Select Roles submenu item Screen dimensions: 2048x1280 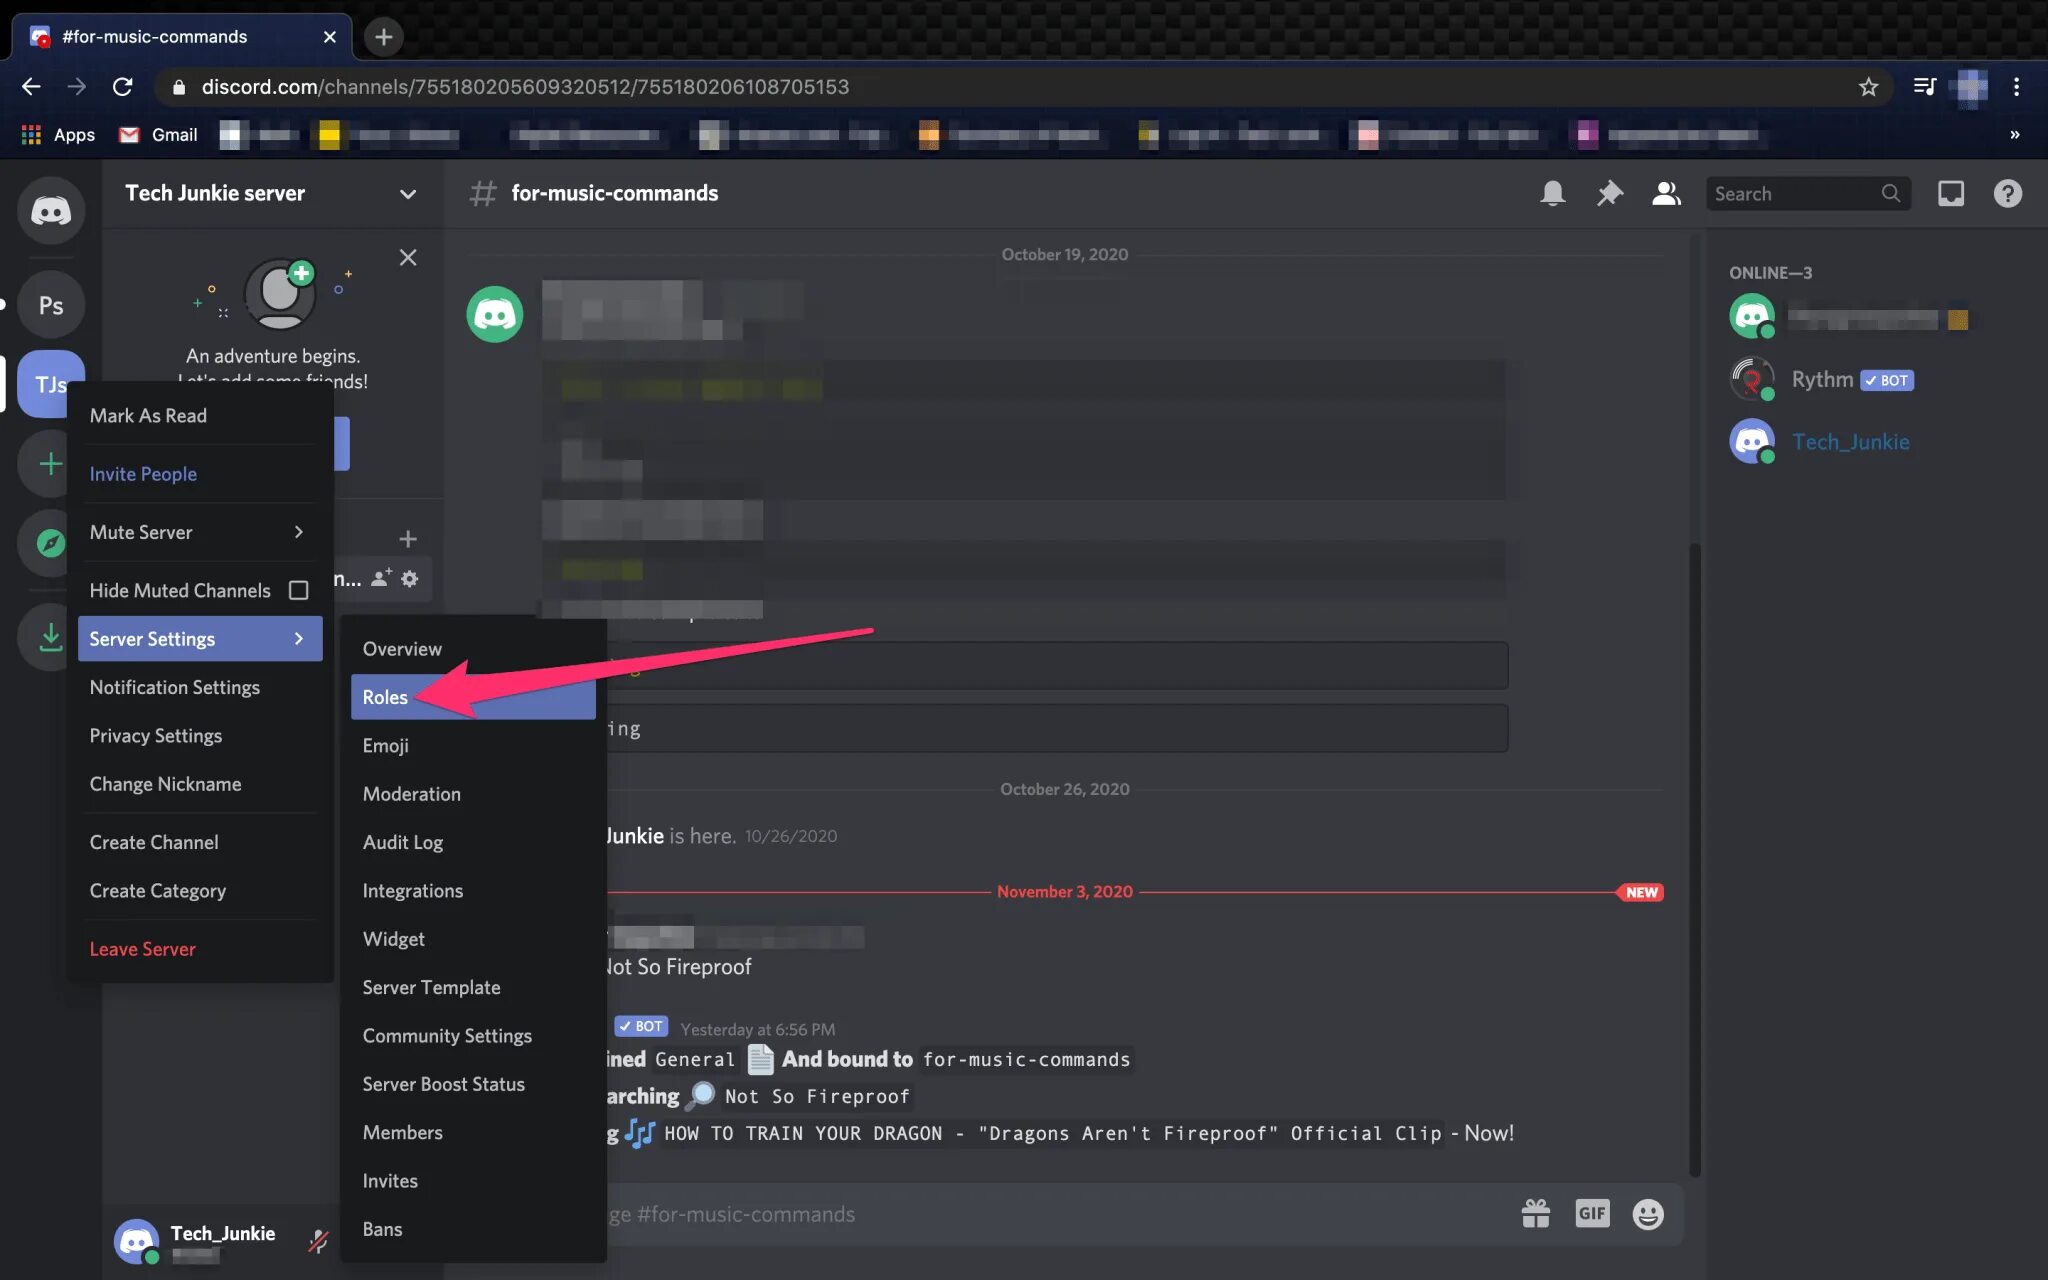click(473, 697)
